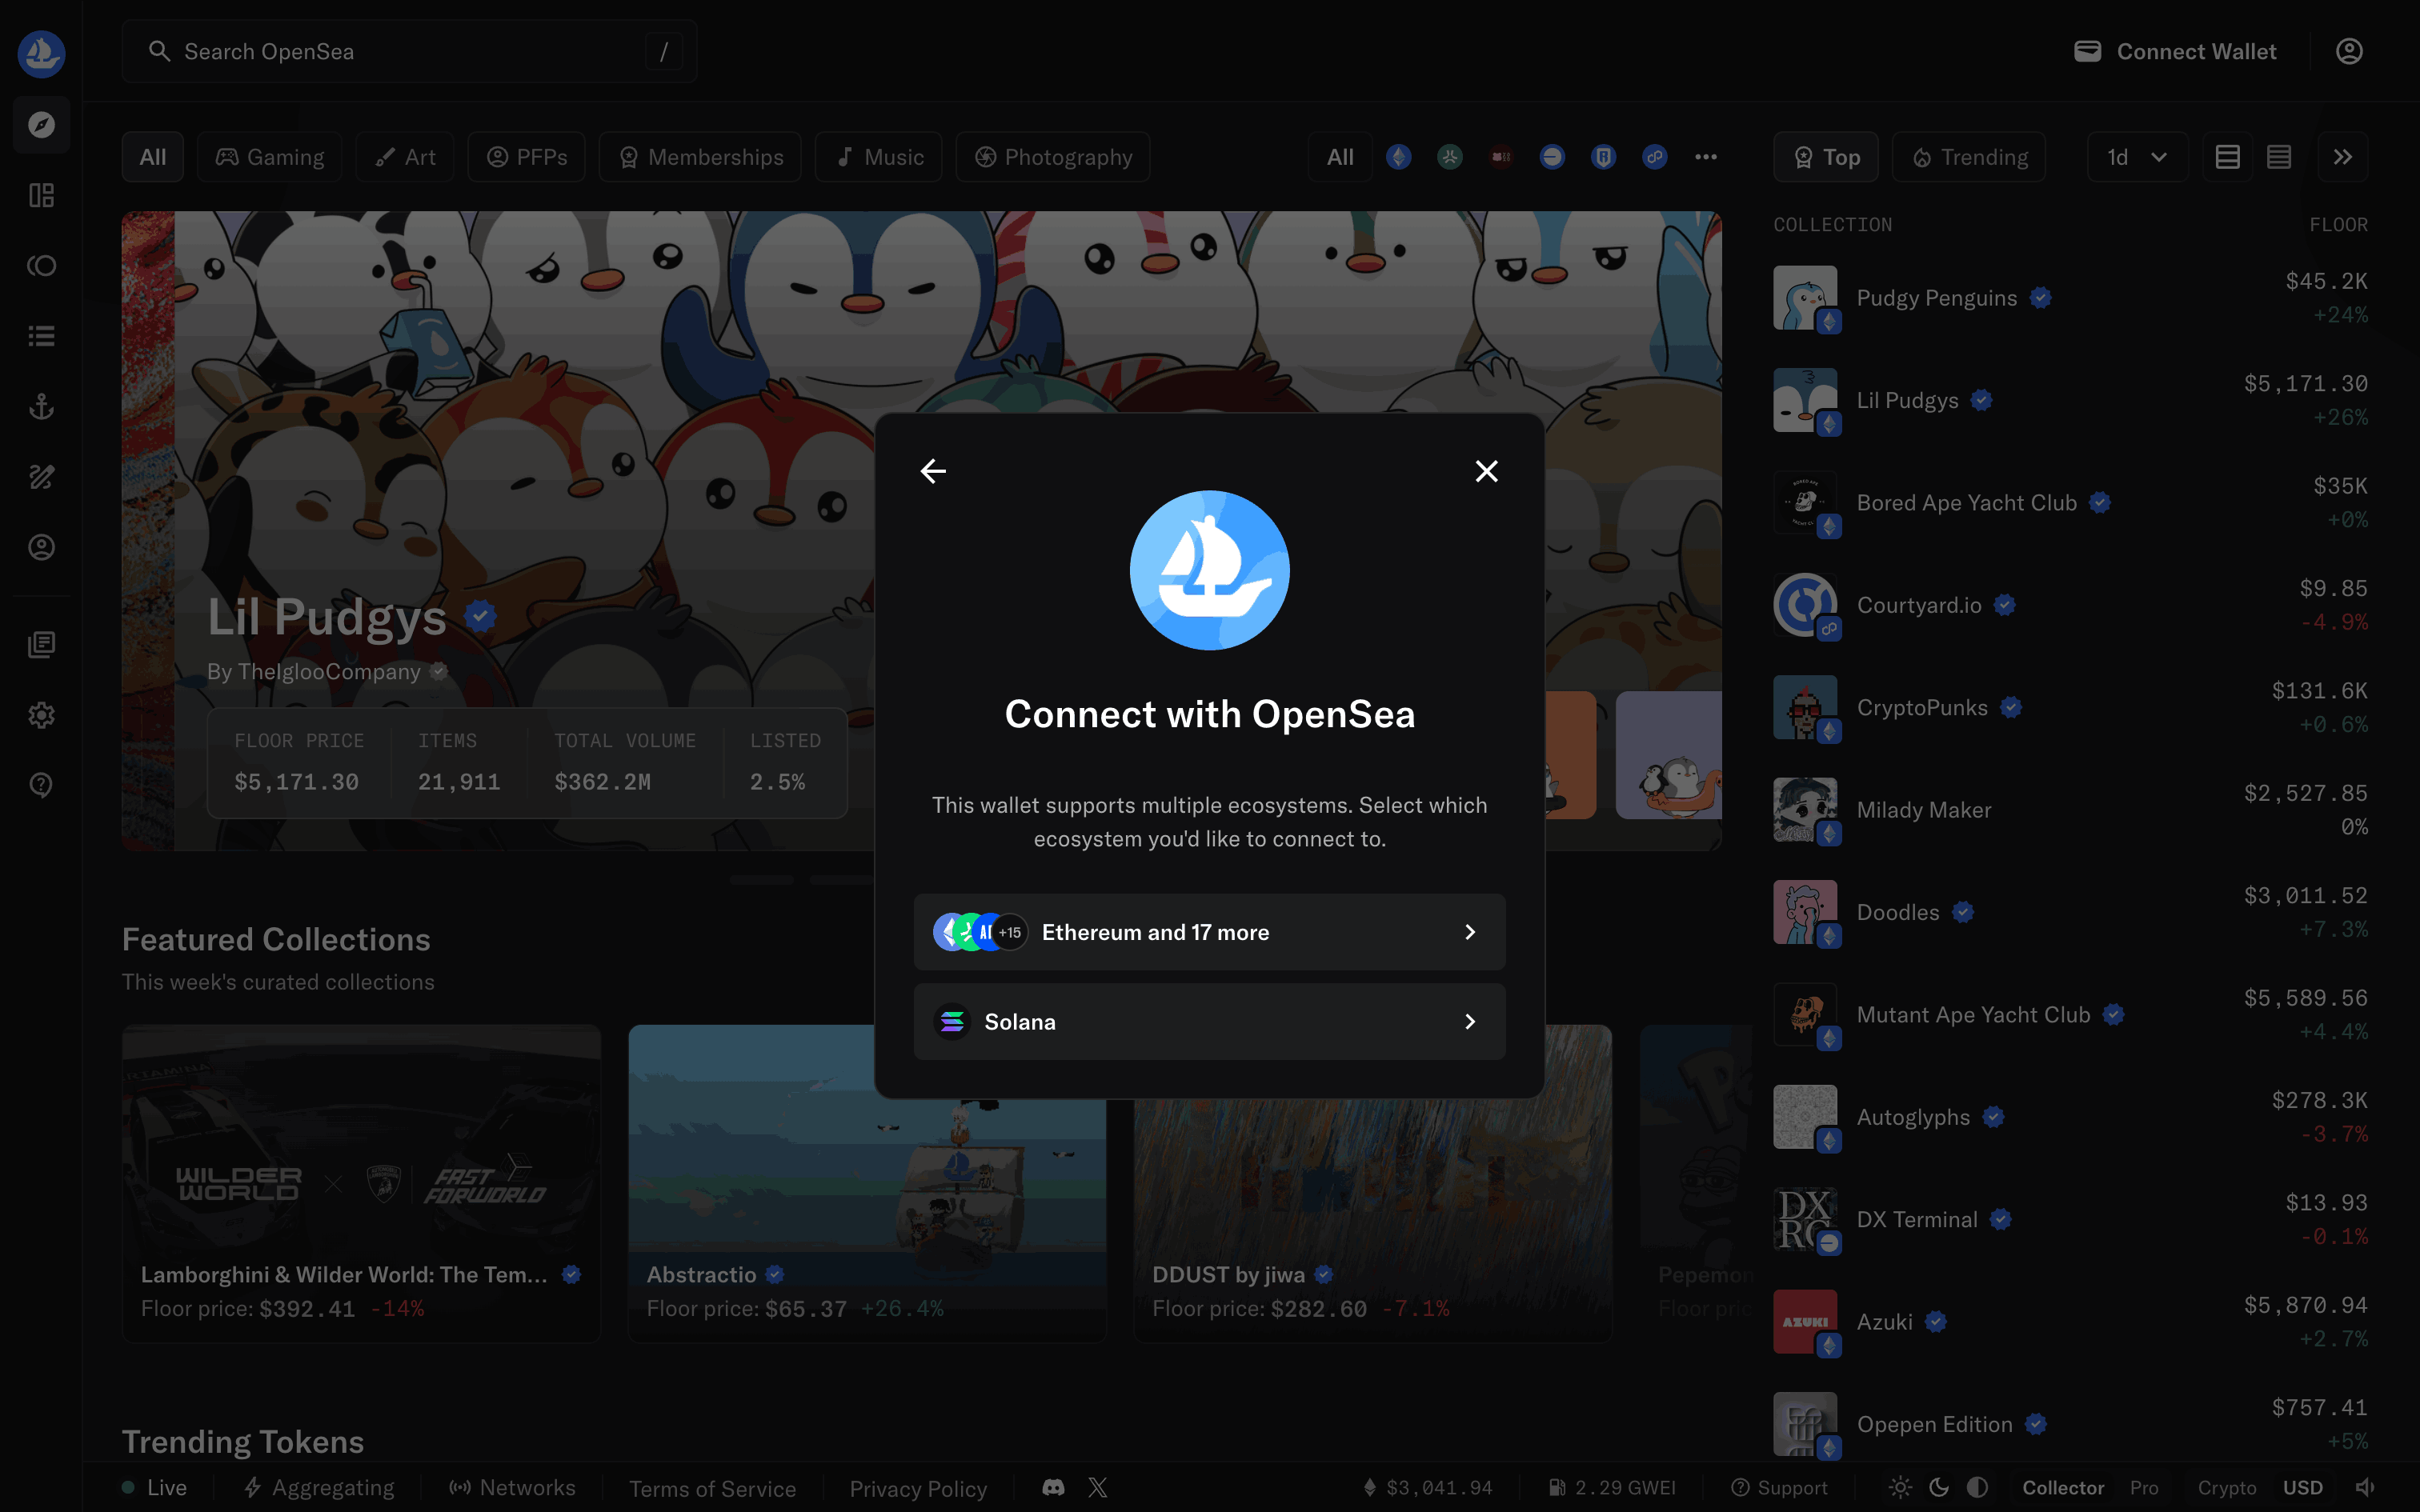
Task: Choose Ethereum and 17 more ecosystem
Action: tap(1209, 932)
